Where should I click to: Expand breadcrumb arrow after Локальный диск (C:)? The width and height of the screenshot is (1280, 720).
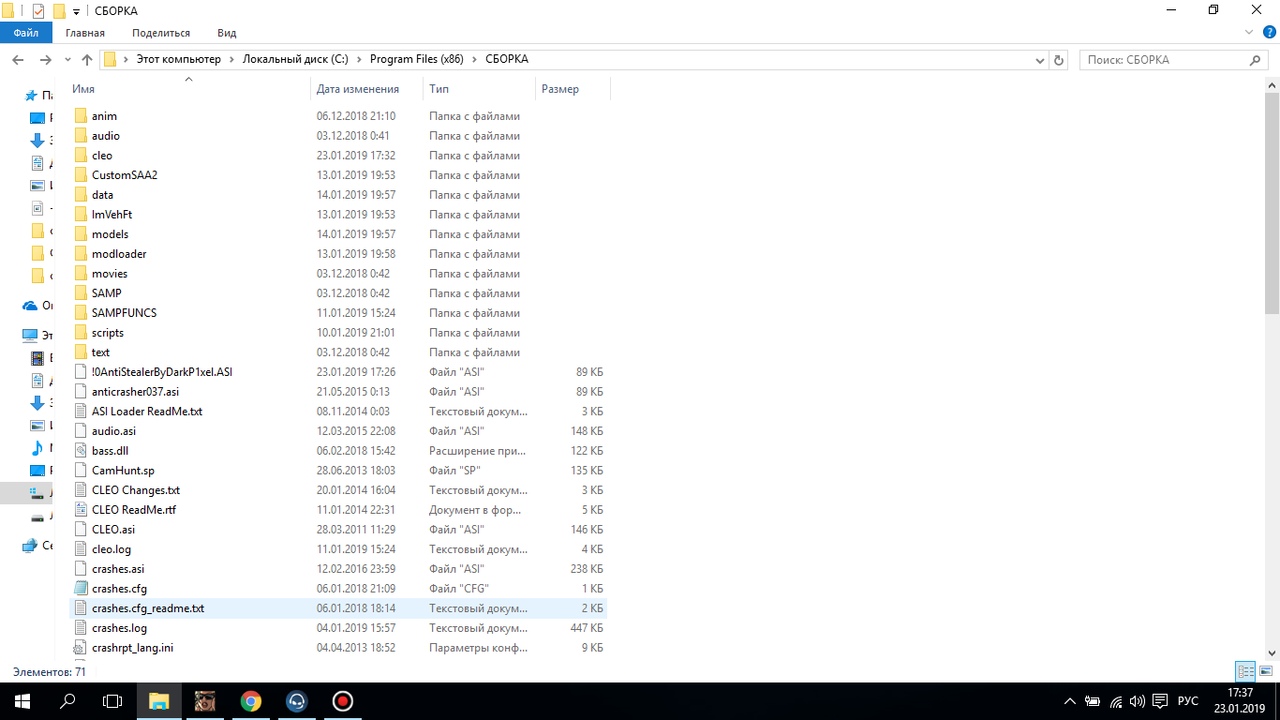click(359, 60)
